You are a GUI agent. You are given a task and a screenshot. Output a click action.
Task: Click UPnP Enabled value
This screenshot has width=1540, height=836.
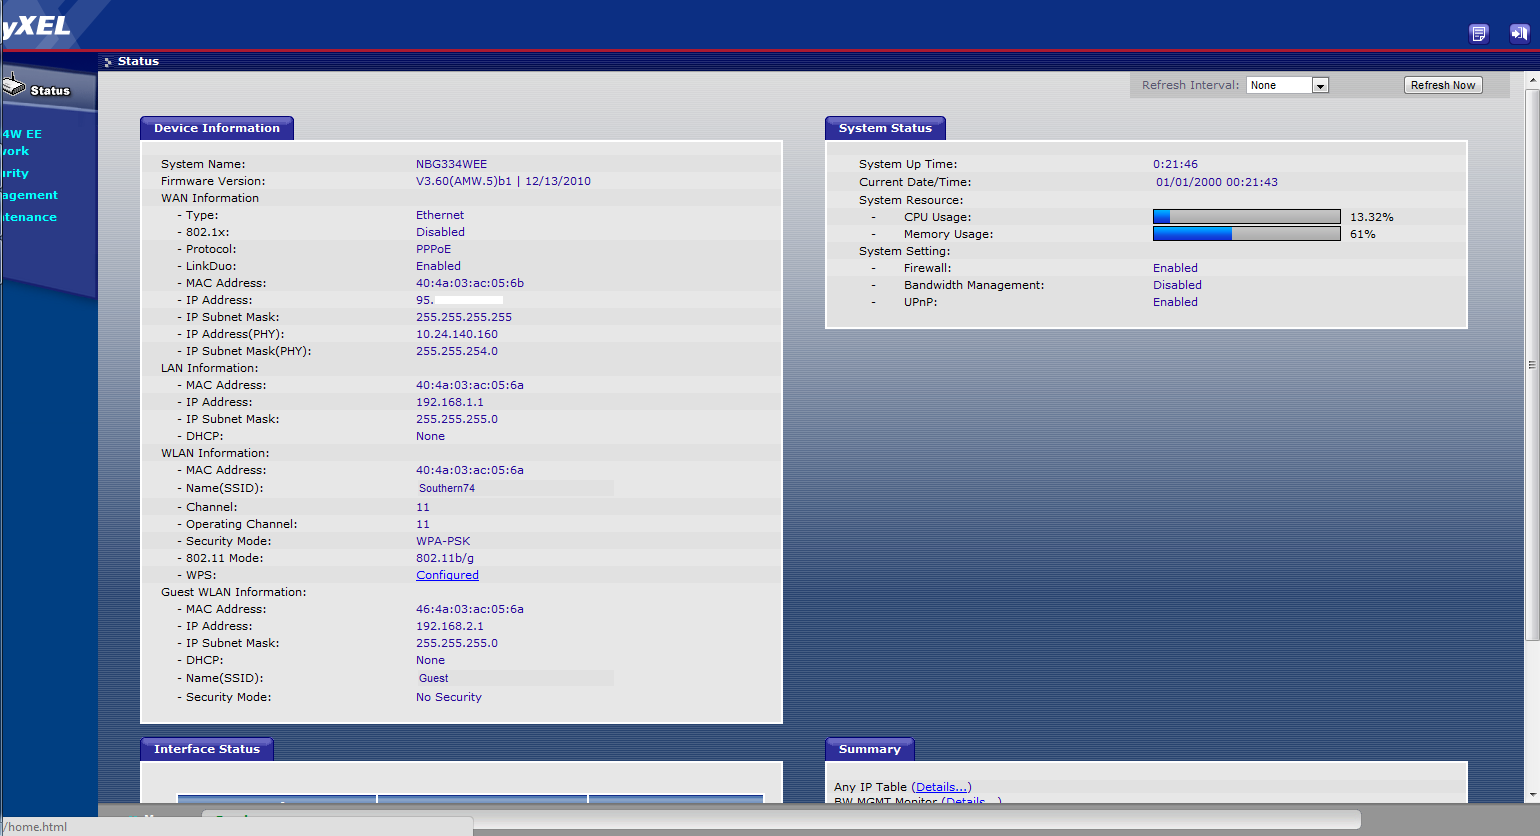pyautogui.click(x=1175, y=302)
